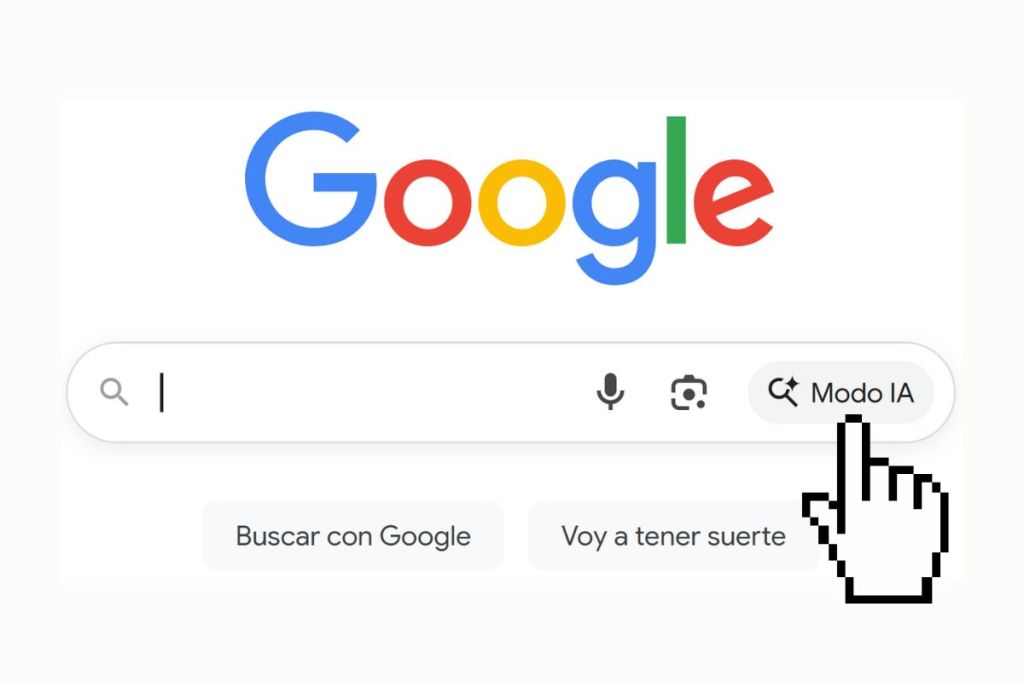Click the blinking text caret in search box

[x=161, y=393]
